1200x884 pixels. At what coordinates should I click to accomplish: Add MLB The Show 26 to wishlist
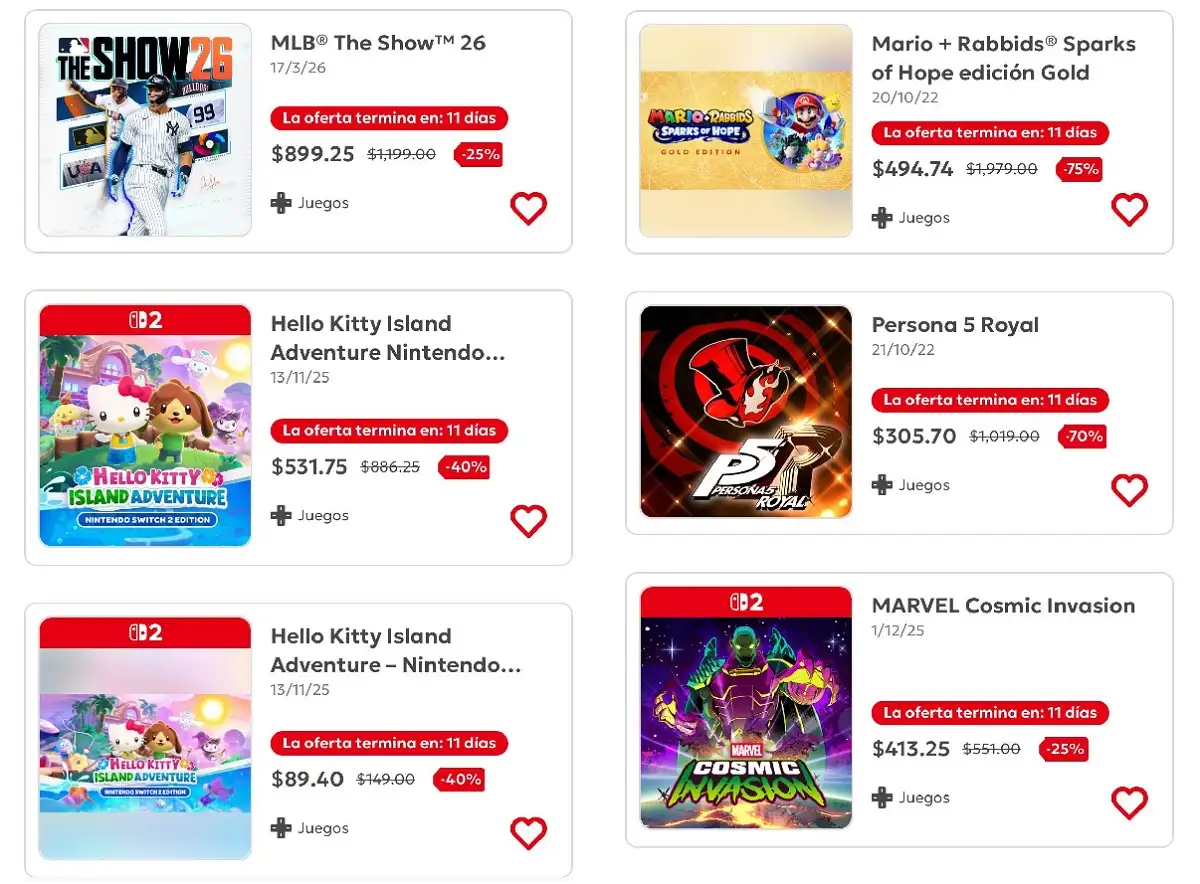coord(528,208)
